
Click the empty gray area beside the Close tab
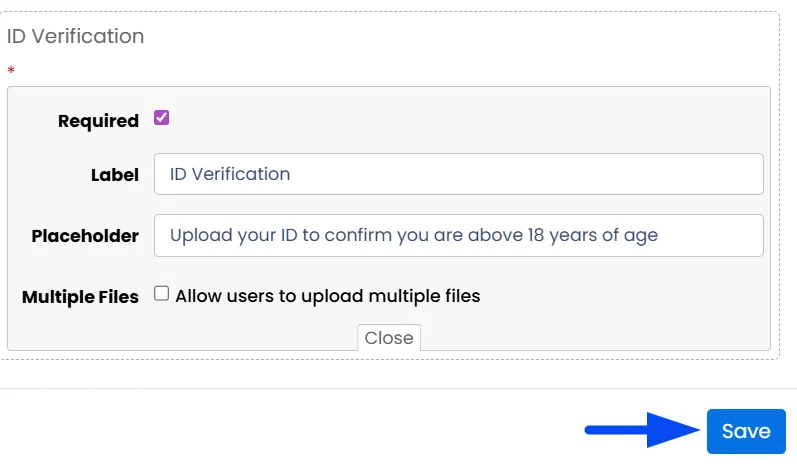[595, 337]
